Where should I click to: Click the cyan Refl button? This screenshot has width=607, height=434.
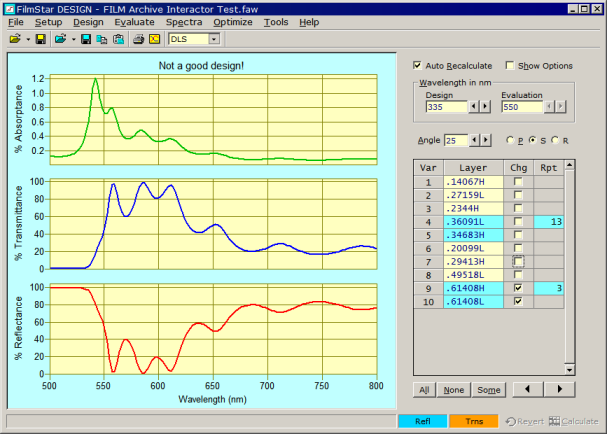tap(423, 421)
